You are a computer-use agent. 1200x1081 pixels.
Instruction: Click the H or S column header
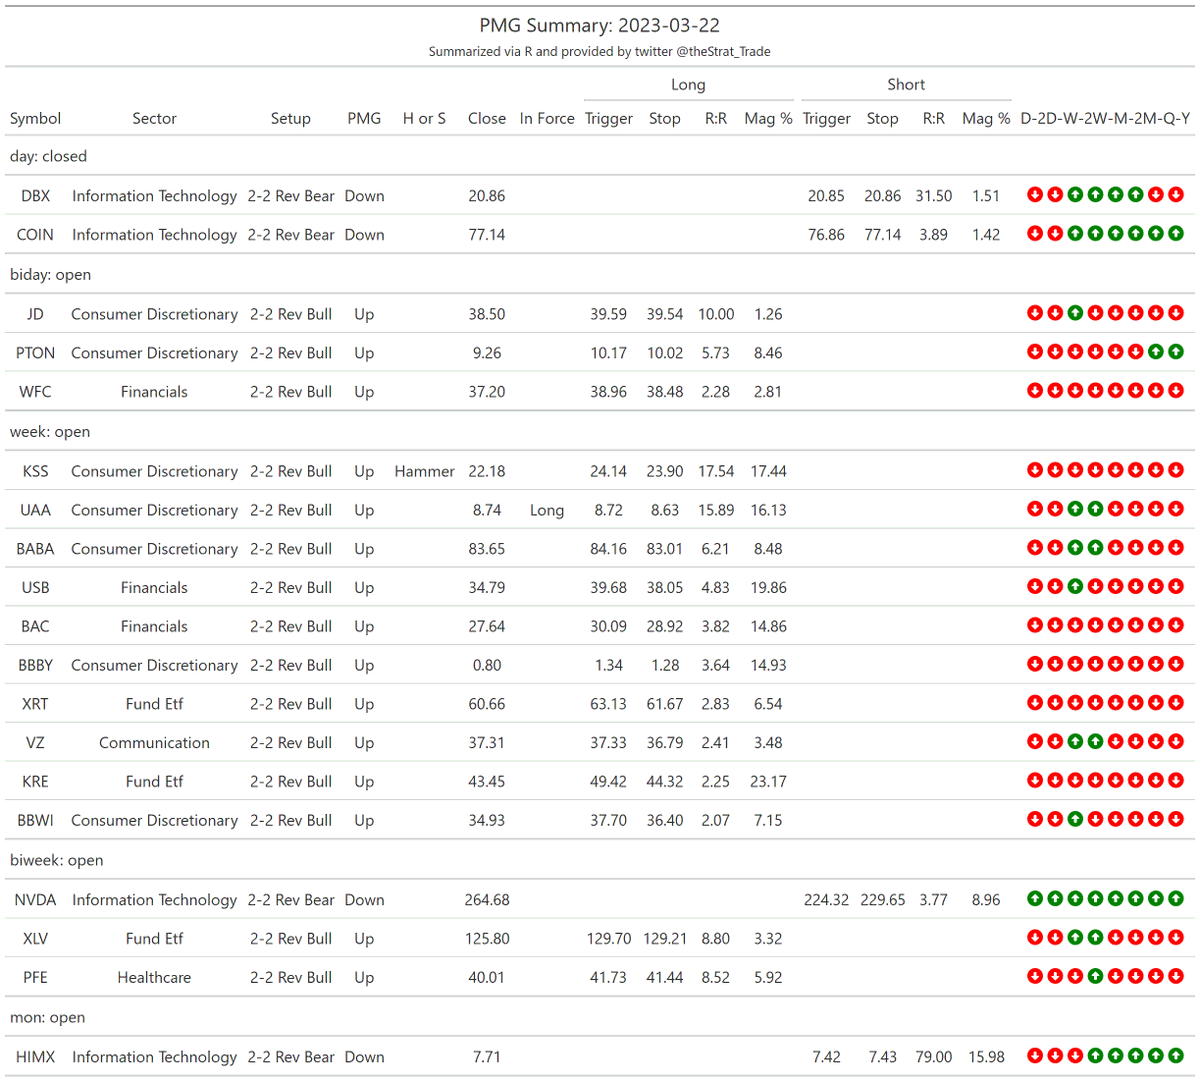point(424,118)
